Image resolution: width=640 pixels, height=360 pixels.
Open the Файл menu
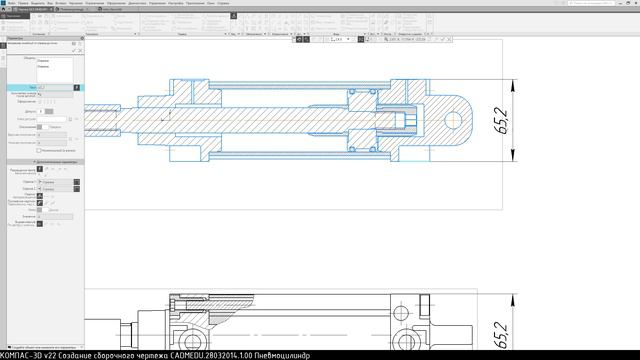12,3
